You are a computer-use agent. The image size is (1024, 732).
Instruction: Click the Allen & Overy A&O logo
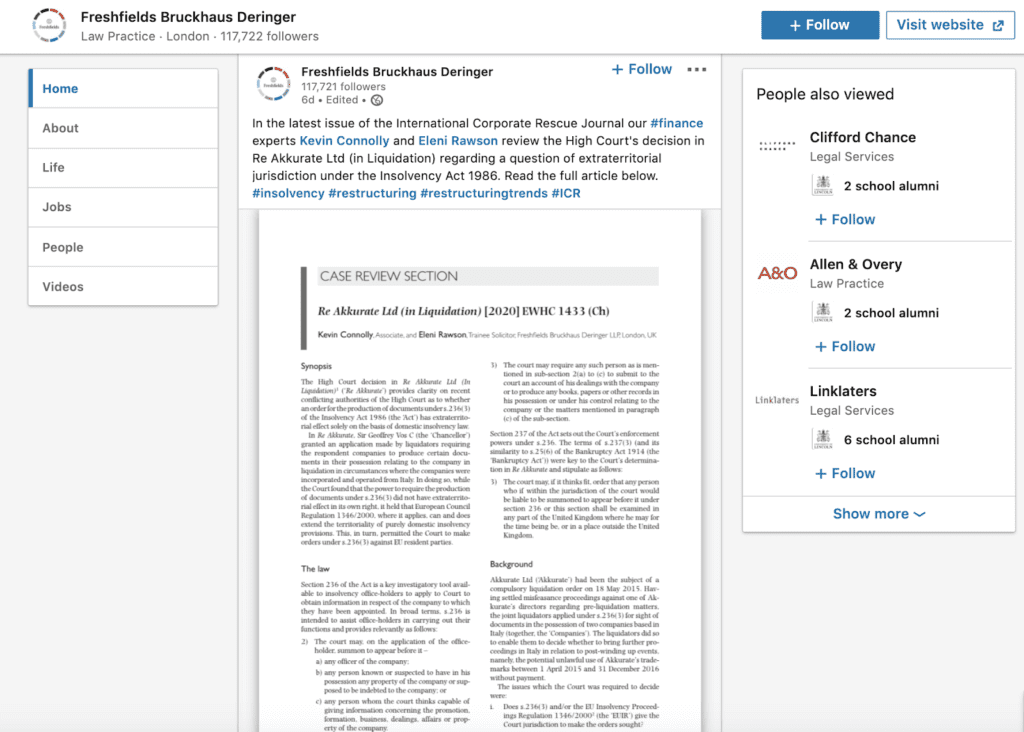click(x=777, y=273)
